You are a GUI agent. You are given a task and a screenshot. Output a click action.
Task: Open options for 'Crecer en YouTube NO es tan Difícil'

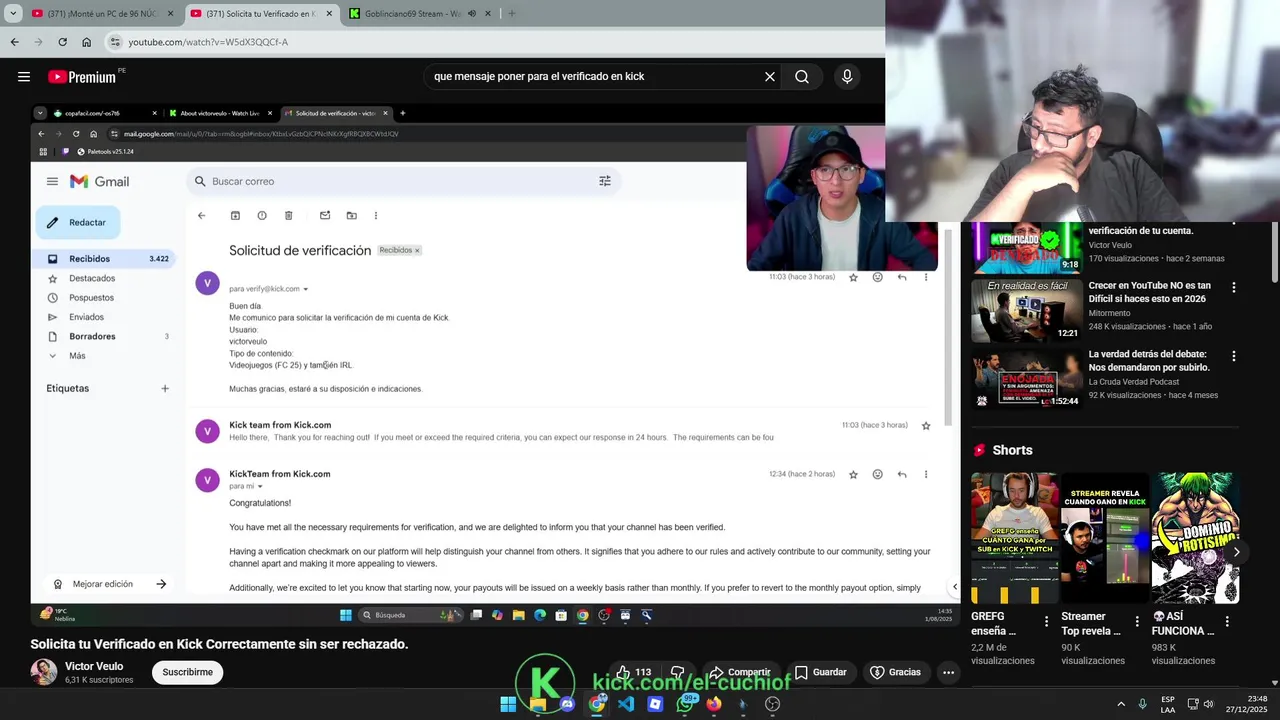[1233, 287]
